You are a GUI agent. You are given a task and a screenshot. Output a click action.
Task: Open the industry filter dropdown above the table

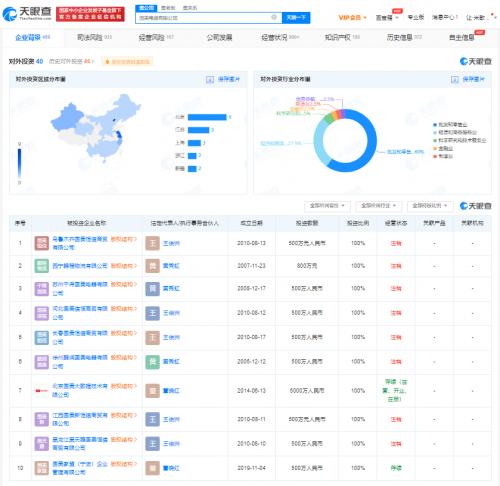click(x=379, y=206)
